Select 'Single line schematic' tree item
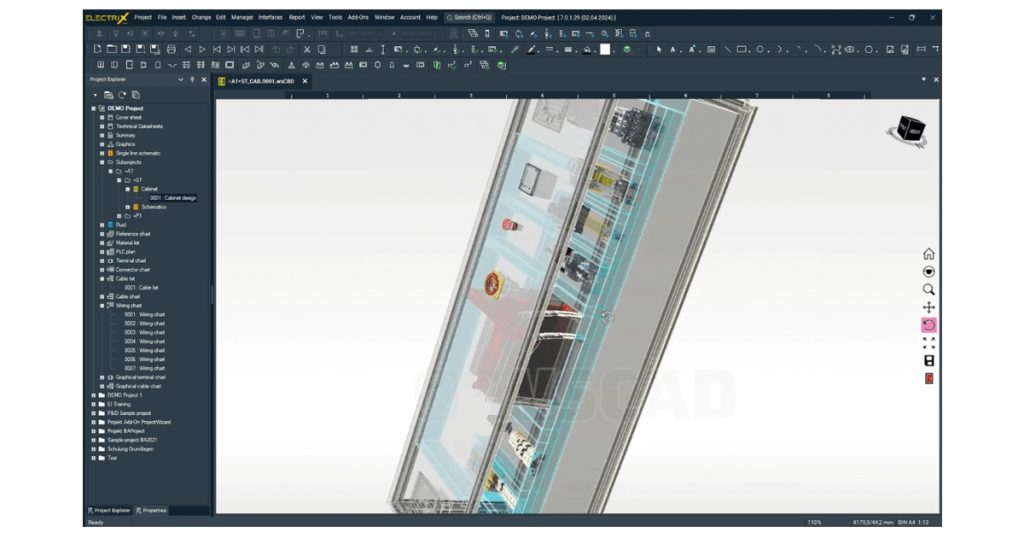This screenshot has height=538, width=1024. coord(138,153)
